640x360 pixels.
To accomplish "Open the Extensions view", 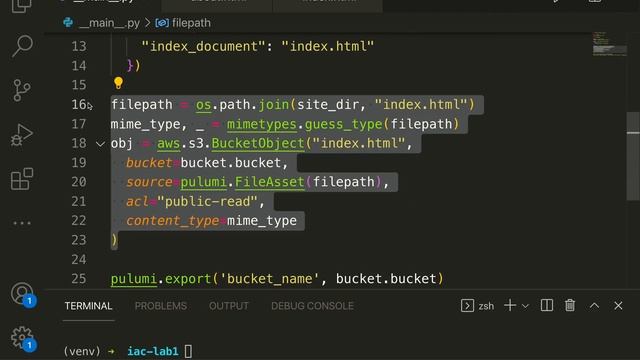I will (x=22, y=179).
